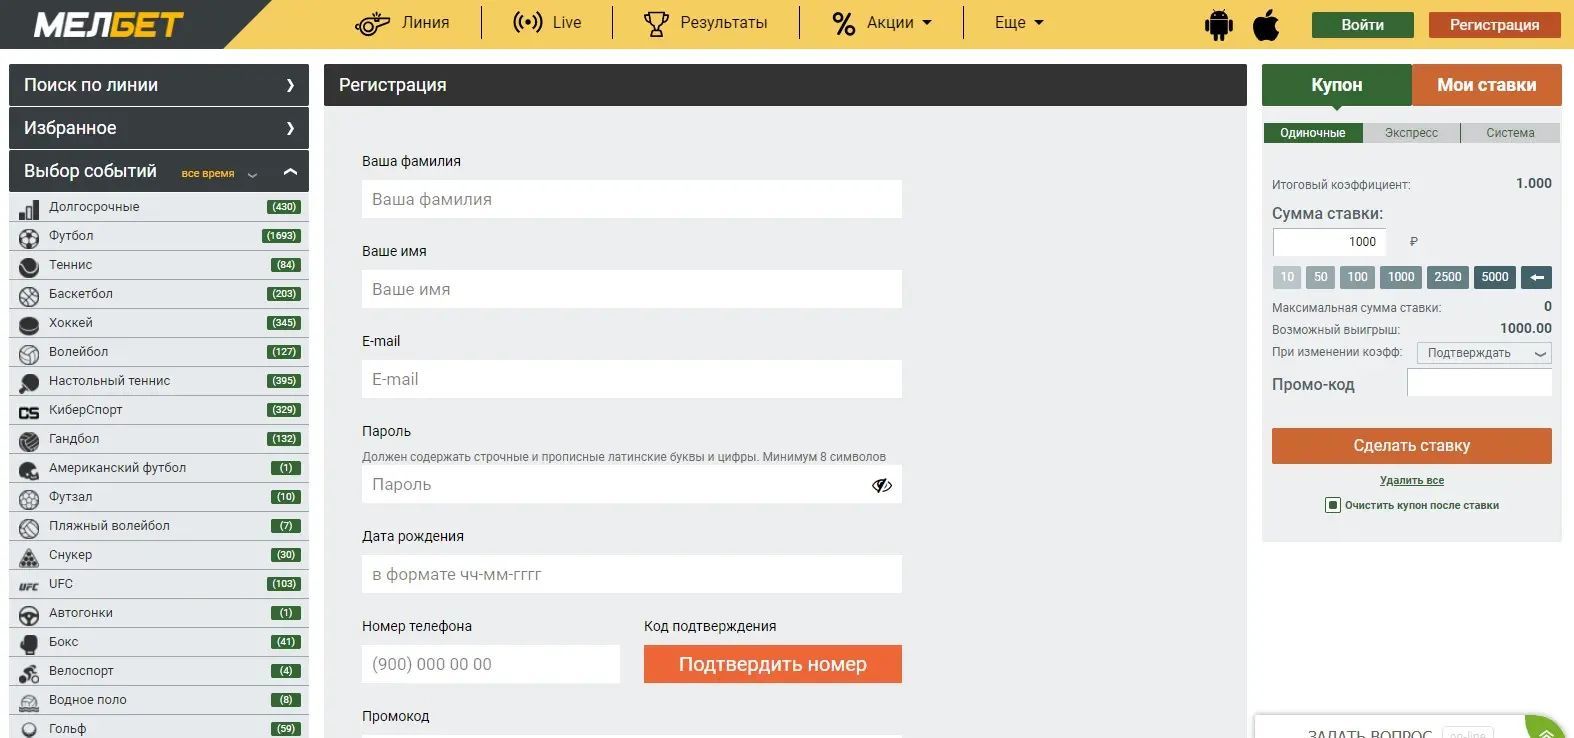Image resolution: width=1574 pixels, height=738 pixels.
Task: Click the Теннис ball icon
Action: click(x=29, y=266)
